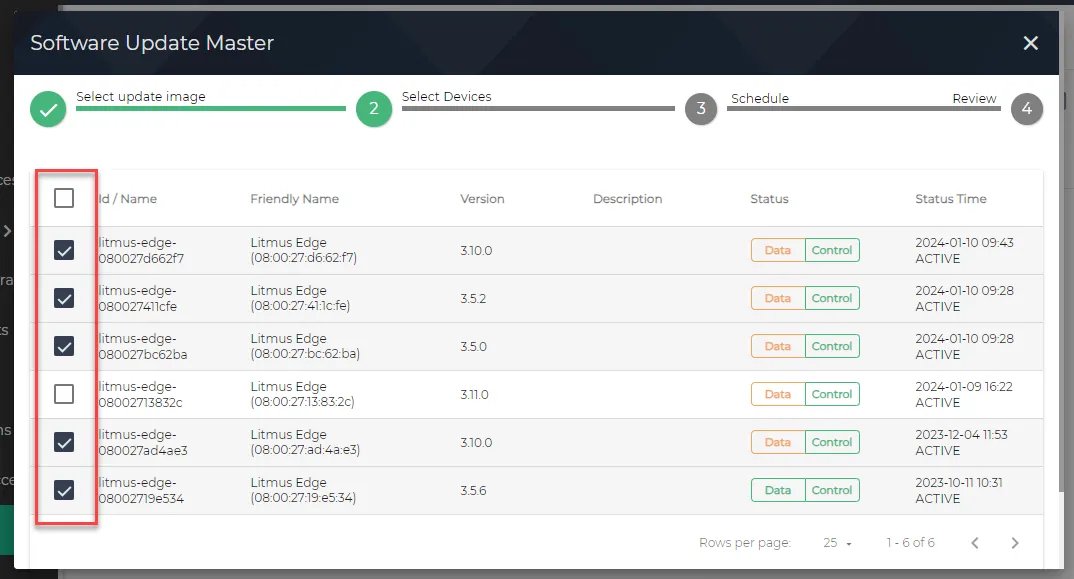Uncheck device litmus-edge-080027d662f7
This screenshot has width=1074, height=579.
[64, 250]
